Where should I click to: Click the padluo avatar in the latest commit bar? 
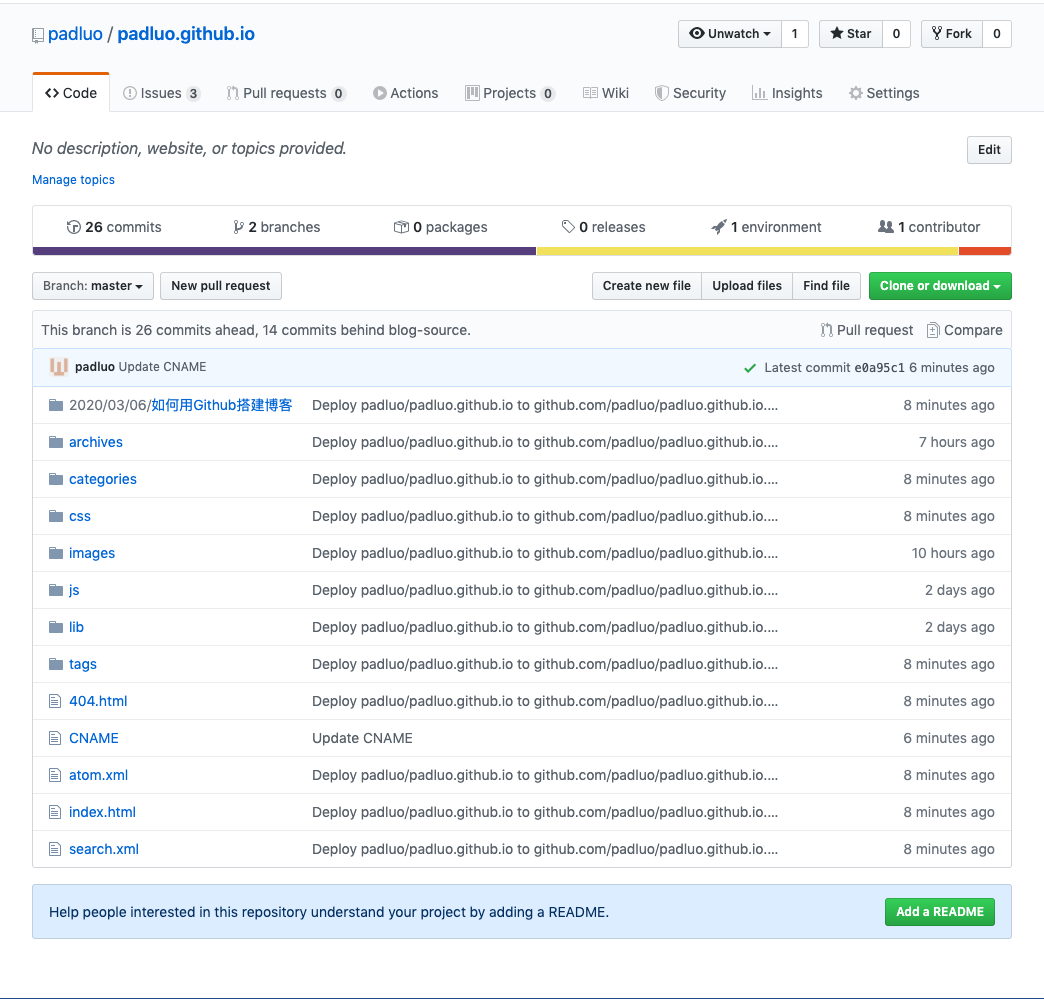click(59, 367)
